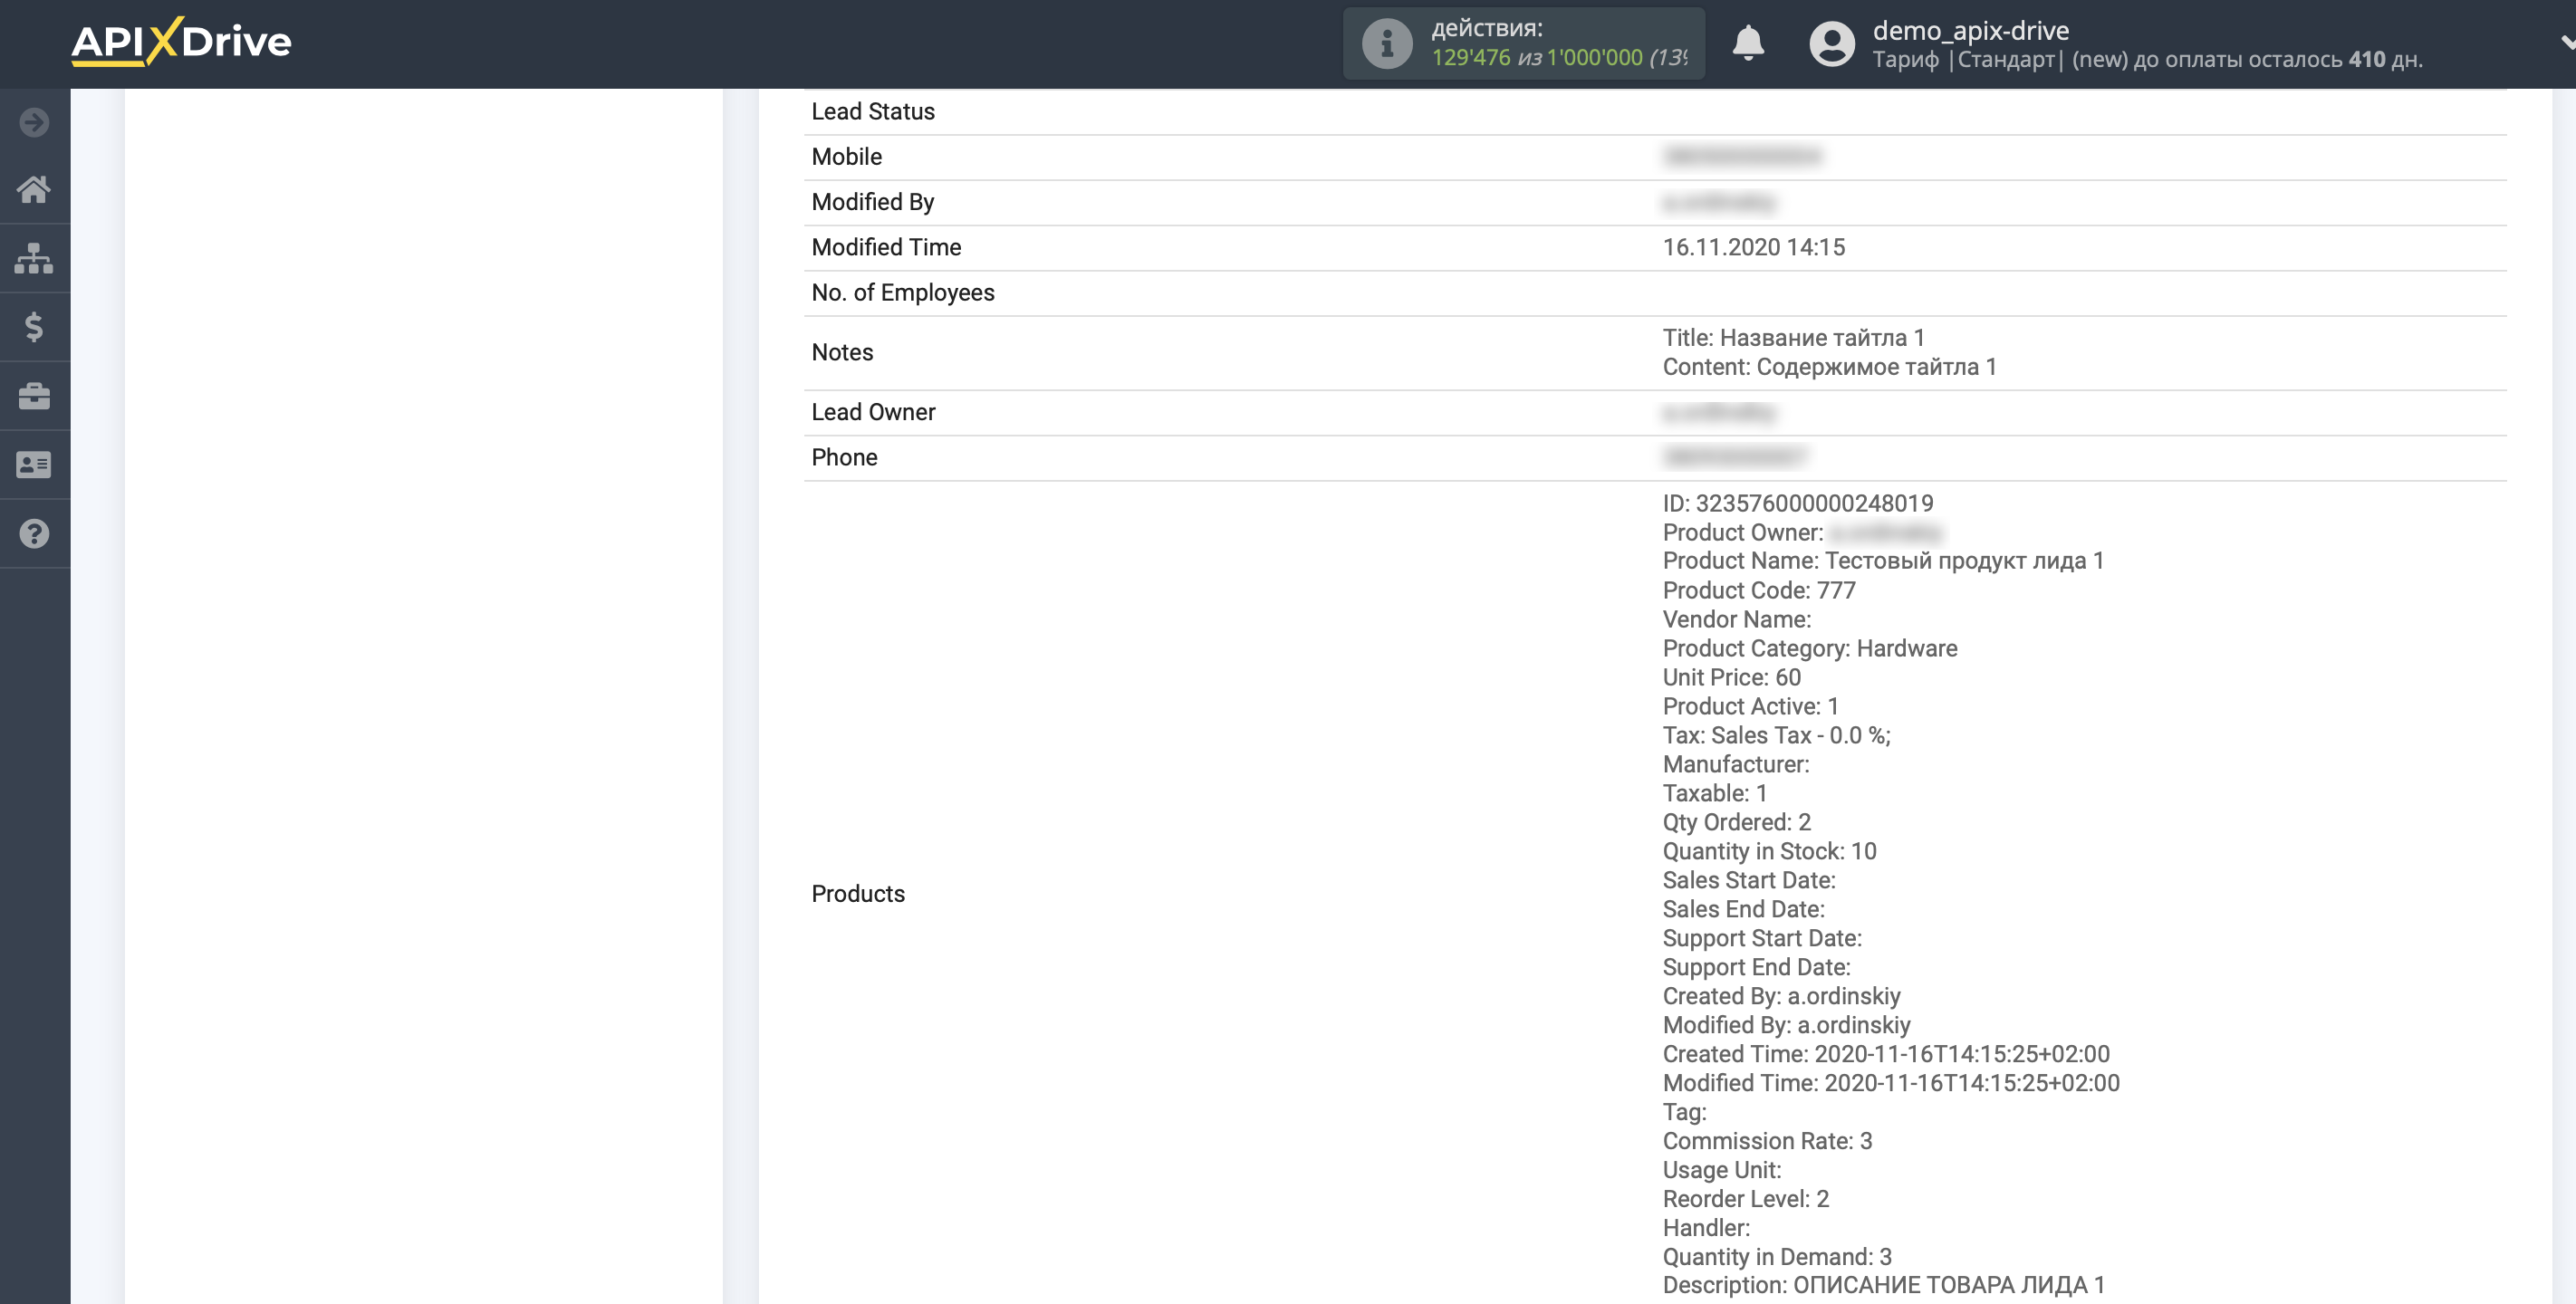Screen dimensions: 2576x1304
Task: Click the info icon beside действия
Action: pyautogui.click(x=1387, y=44)
